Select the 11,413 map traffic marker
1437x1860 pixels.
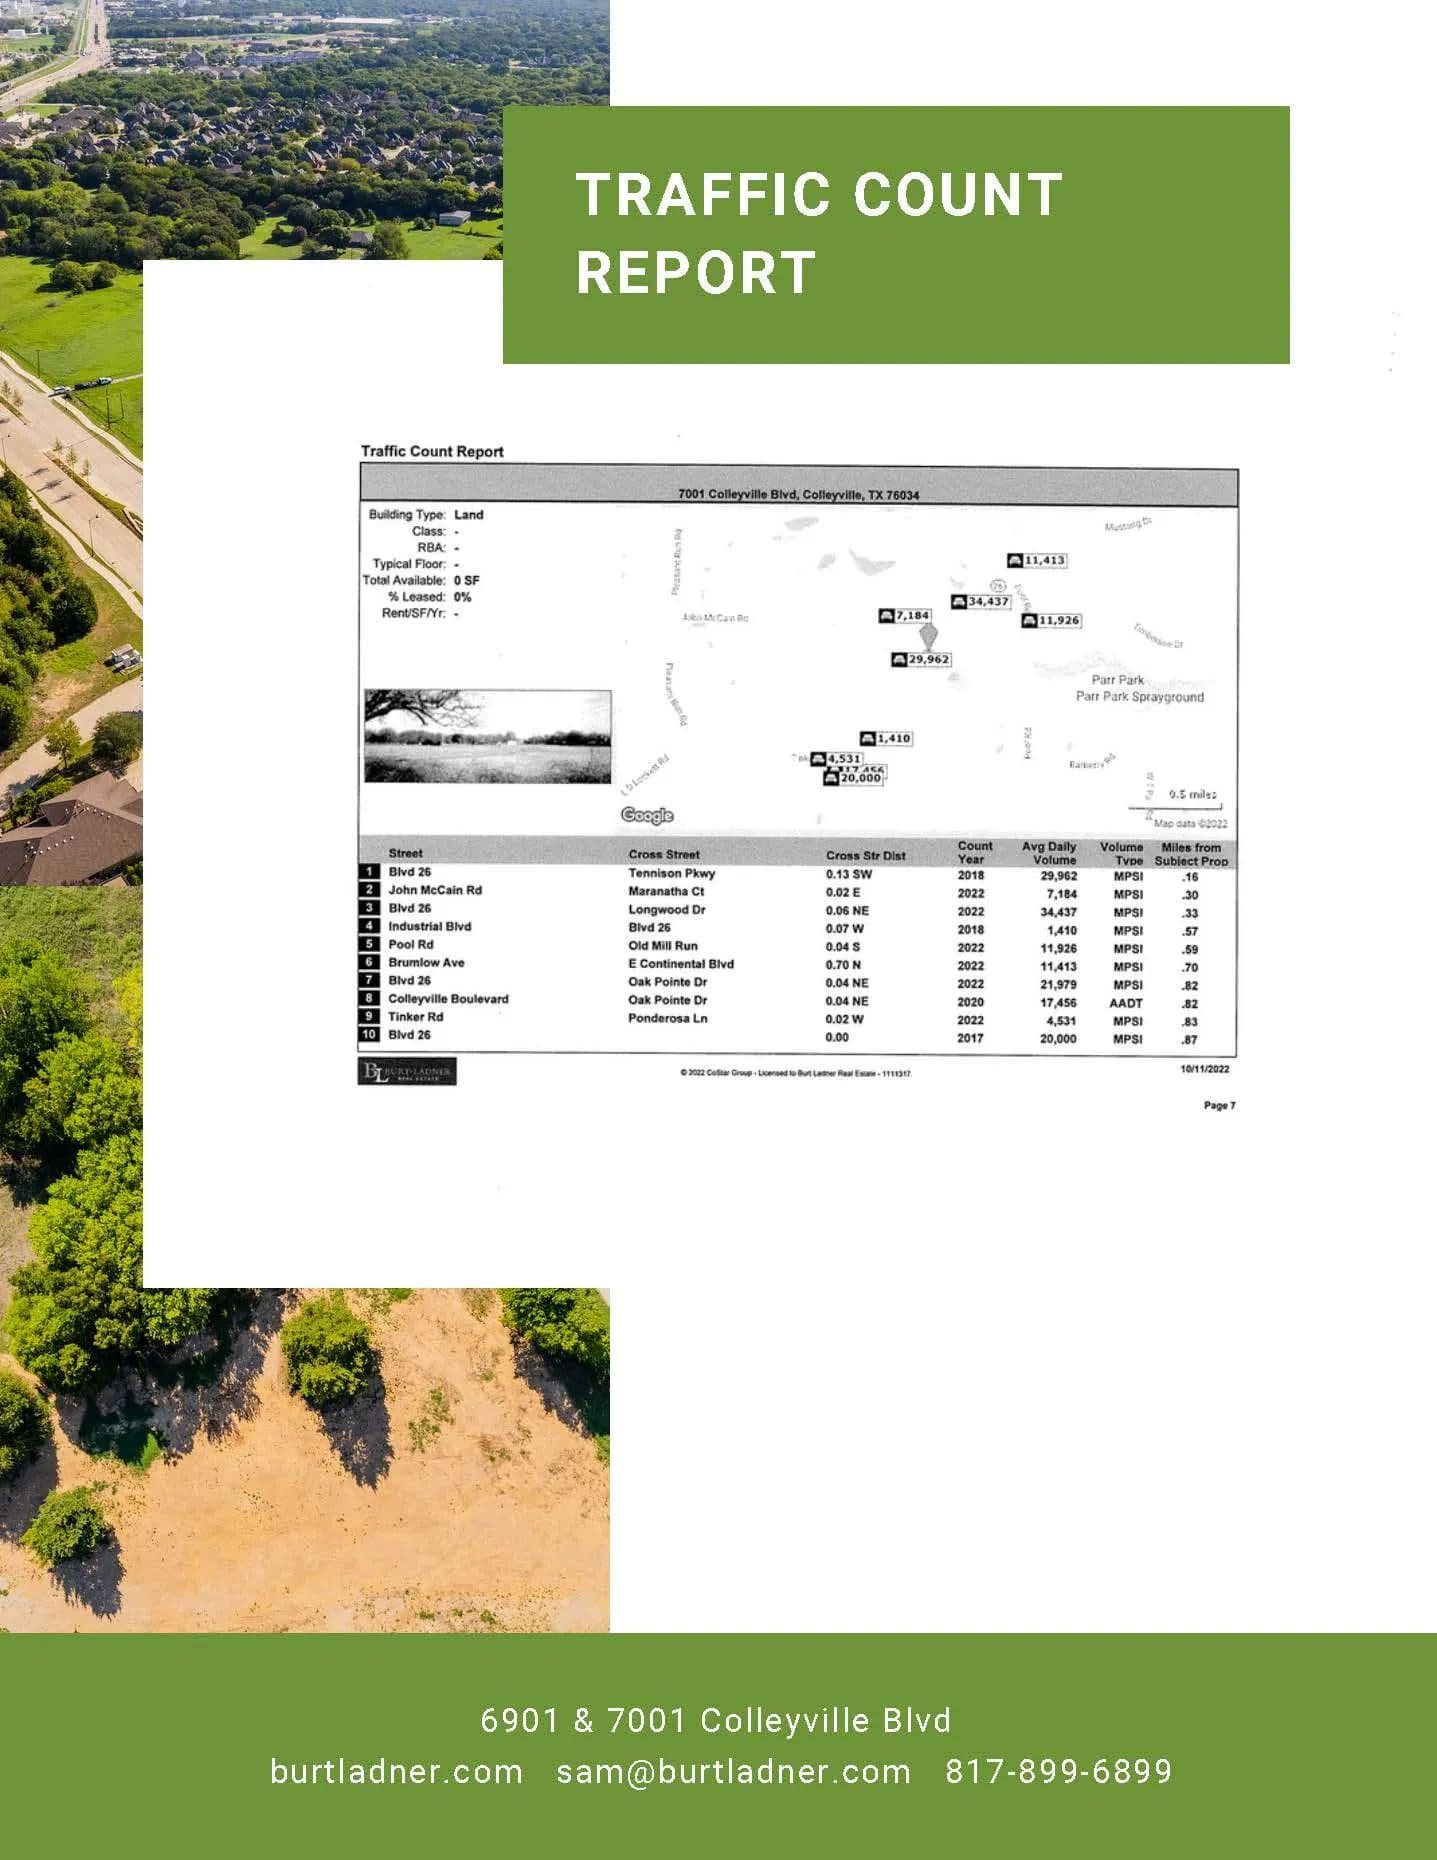click(1037, 560)
